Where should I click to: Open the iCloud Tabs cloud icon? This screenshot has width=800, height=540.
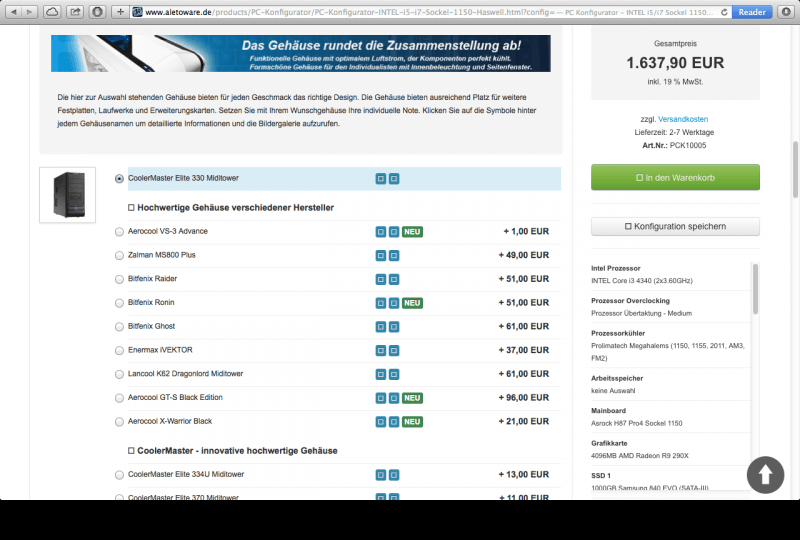[52, 12]
